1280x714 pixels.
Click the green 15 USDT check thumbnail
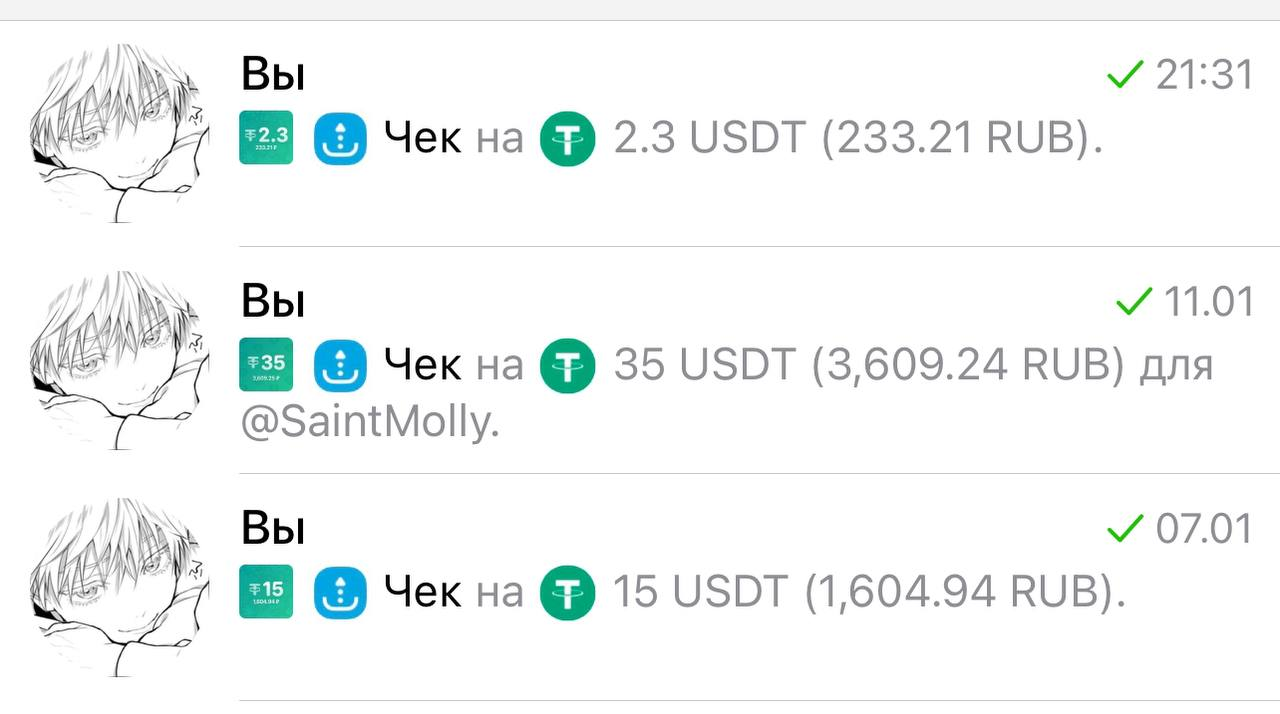click(266, 591)
